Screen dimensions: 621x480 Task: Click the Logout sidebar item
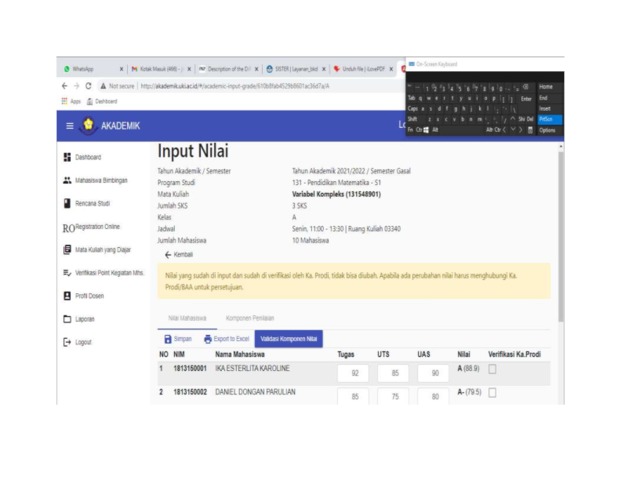point(85,342)
